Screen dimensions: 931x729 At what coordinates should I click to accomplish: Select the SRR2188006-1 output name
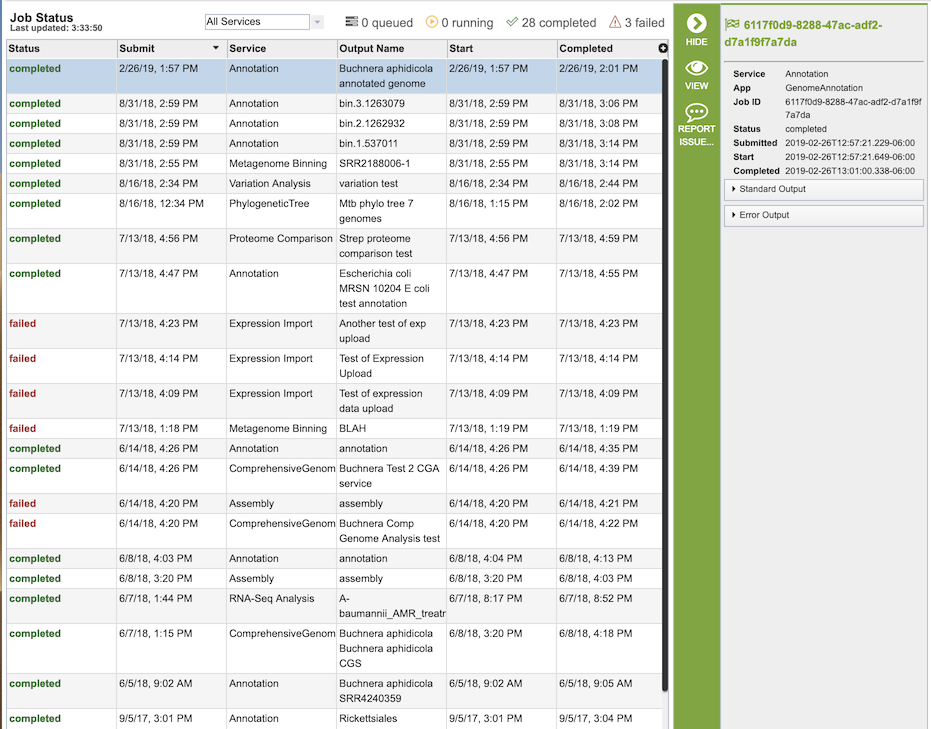click(375, 163)
